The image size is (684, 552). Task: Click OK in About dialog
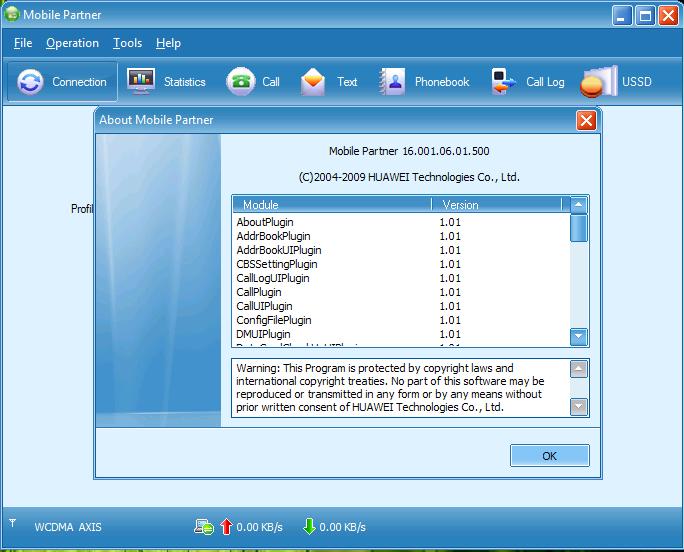(x=550, y=456)
